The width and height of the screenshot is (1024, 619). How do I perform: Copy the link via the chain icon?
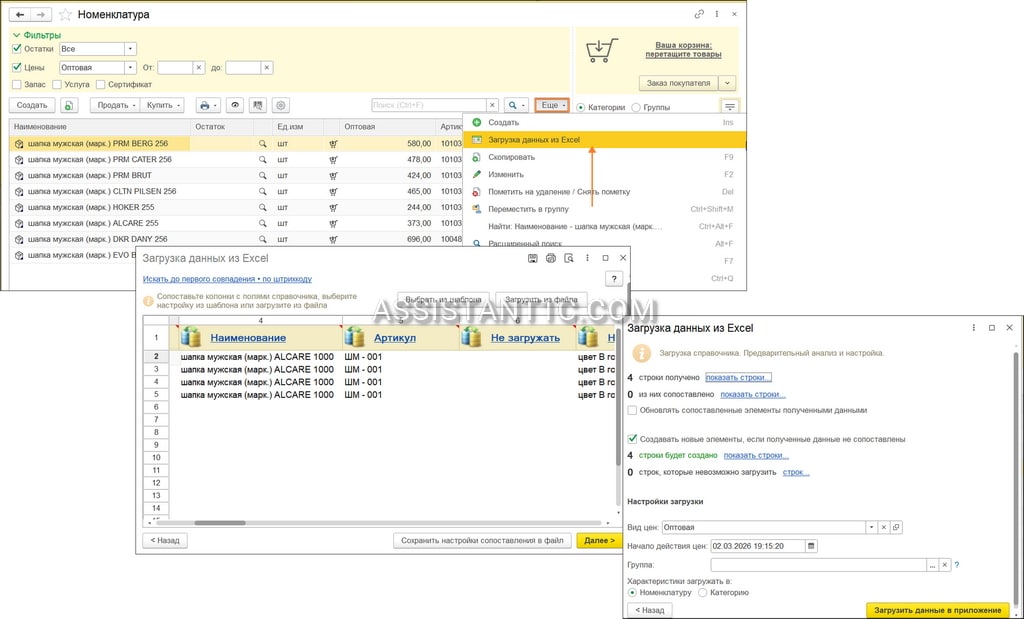(699, 14)
